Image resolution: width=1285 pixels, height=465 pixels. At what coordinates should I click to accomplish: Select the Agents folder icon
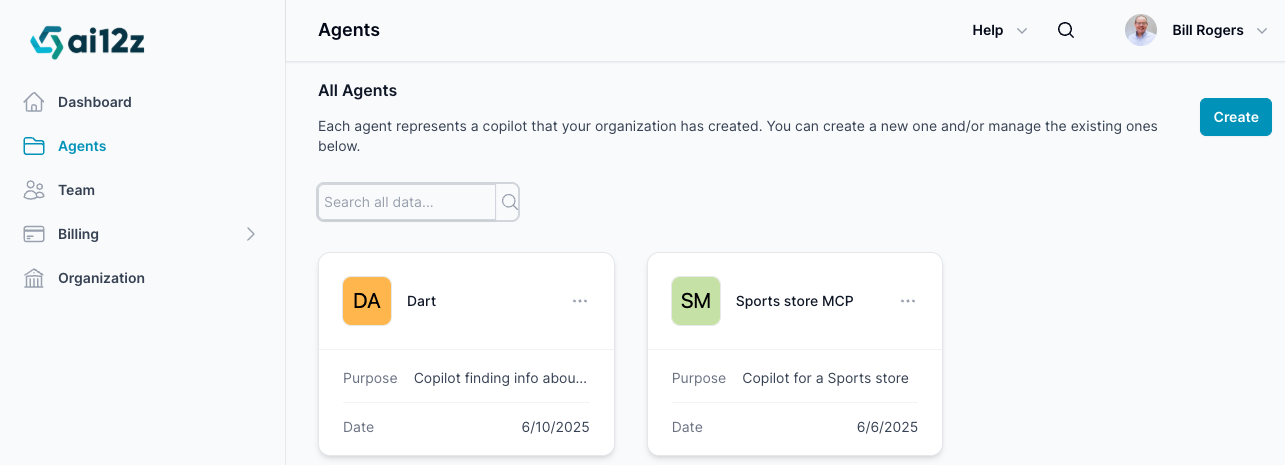(x=34, y=146)
